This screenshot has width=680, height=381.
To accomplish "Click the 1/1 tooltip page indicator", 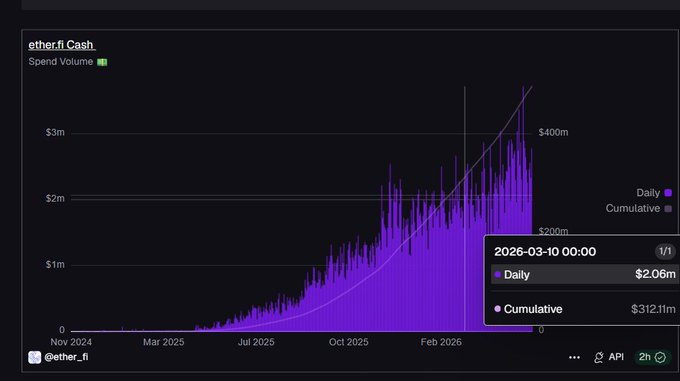I will click(x=665, y=251).
